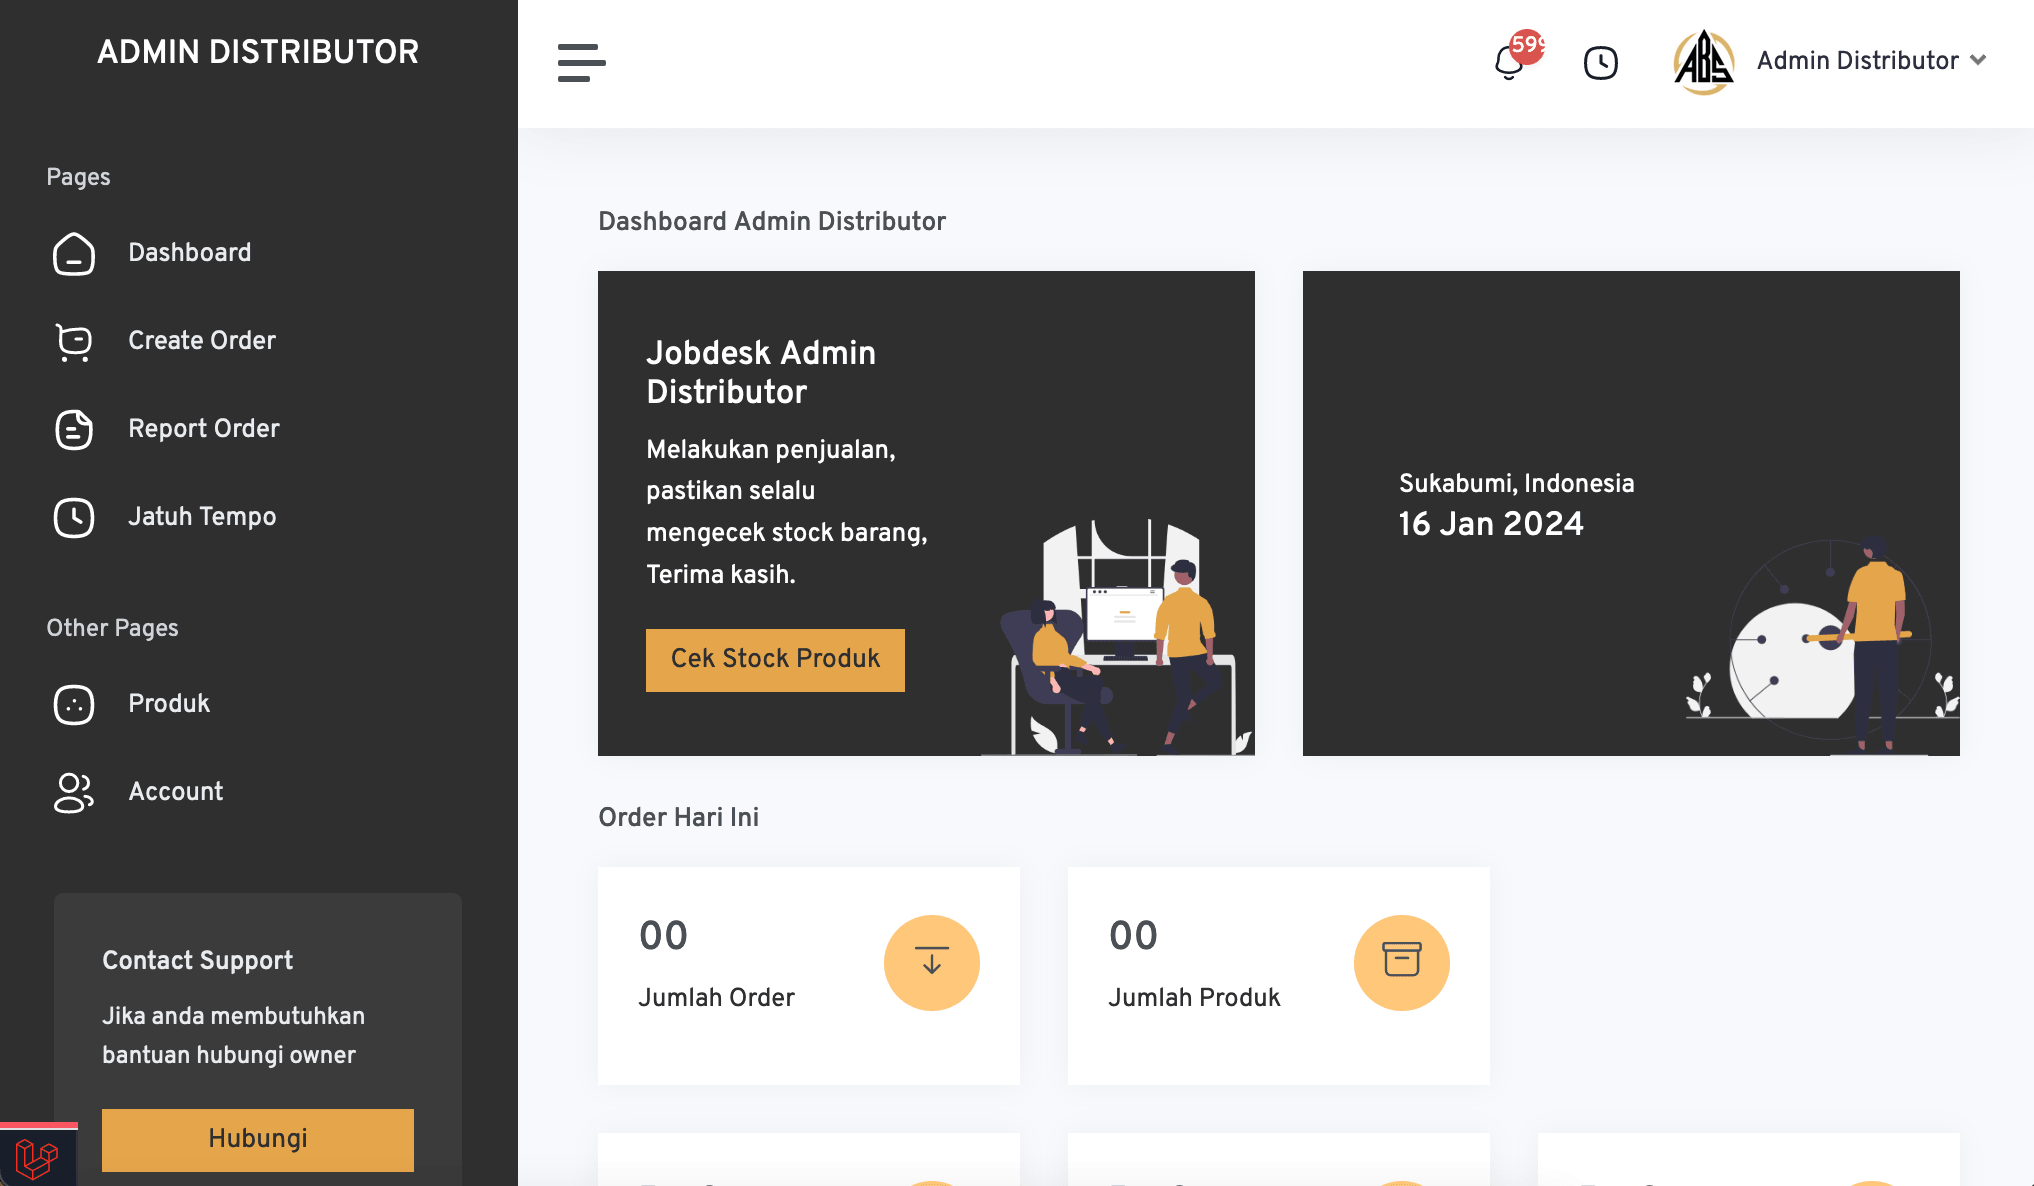2034x1186 pixels.
Task: Select Other Pages section heading
Action: 112,628
